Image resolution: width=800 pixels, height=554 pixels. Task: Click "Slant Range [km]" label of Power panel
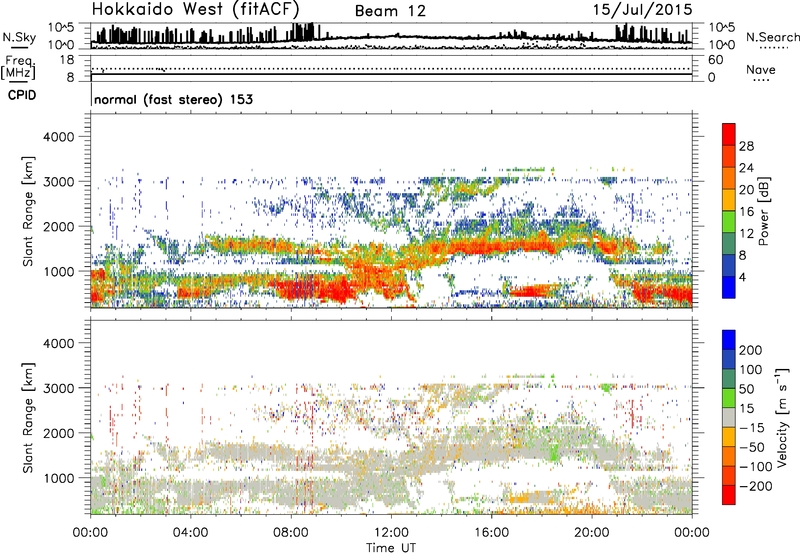pos(28,211)
